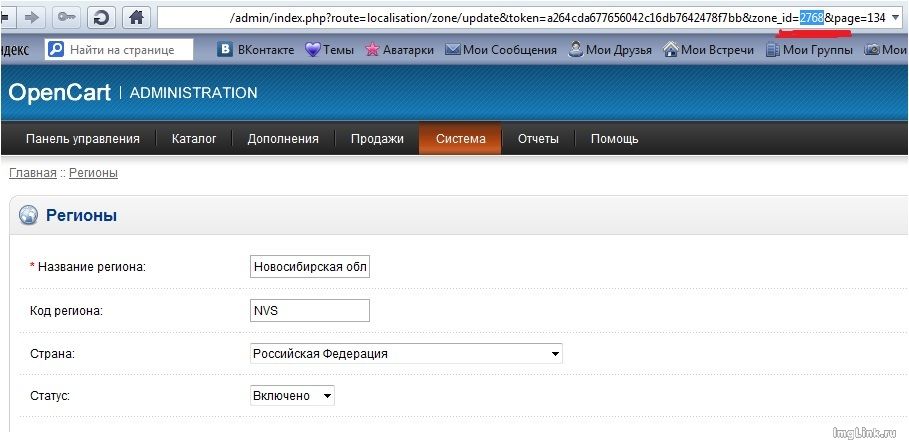The width and height of the screenshot is (909, 441).
Task: Open the ВКонтакте bookmark
Action: pyautogui.click(x=256, y=50)
